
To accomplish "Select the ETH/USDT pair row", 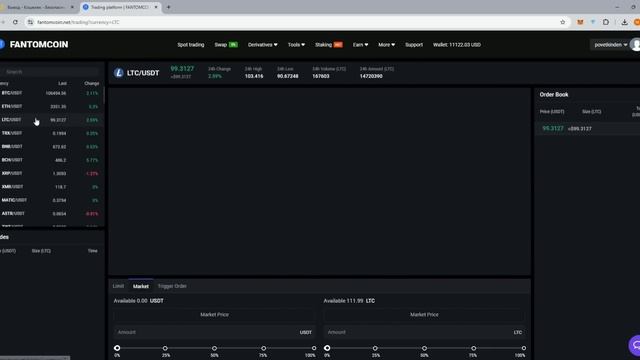I will (51, 107).
